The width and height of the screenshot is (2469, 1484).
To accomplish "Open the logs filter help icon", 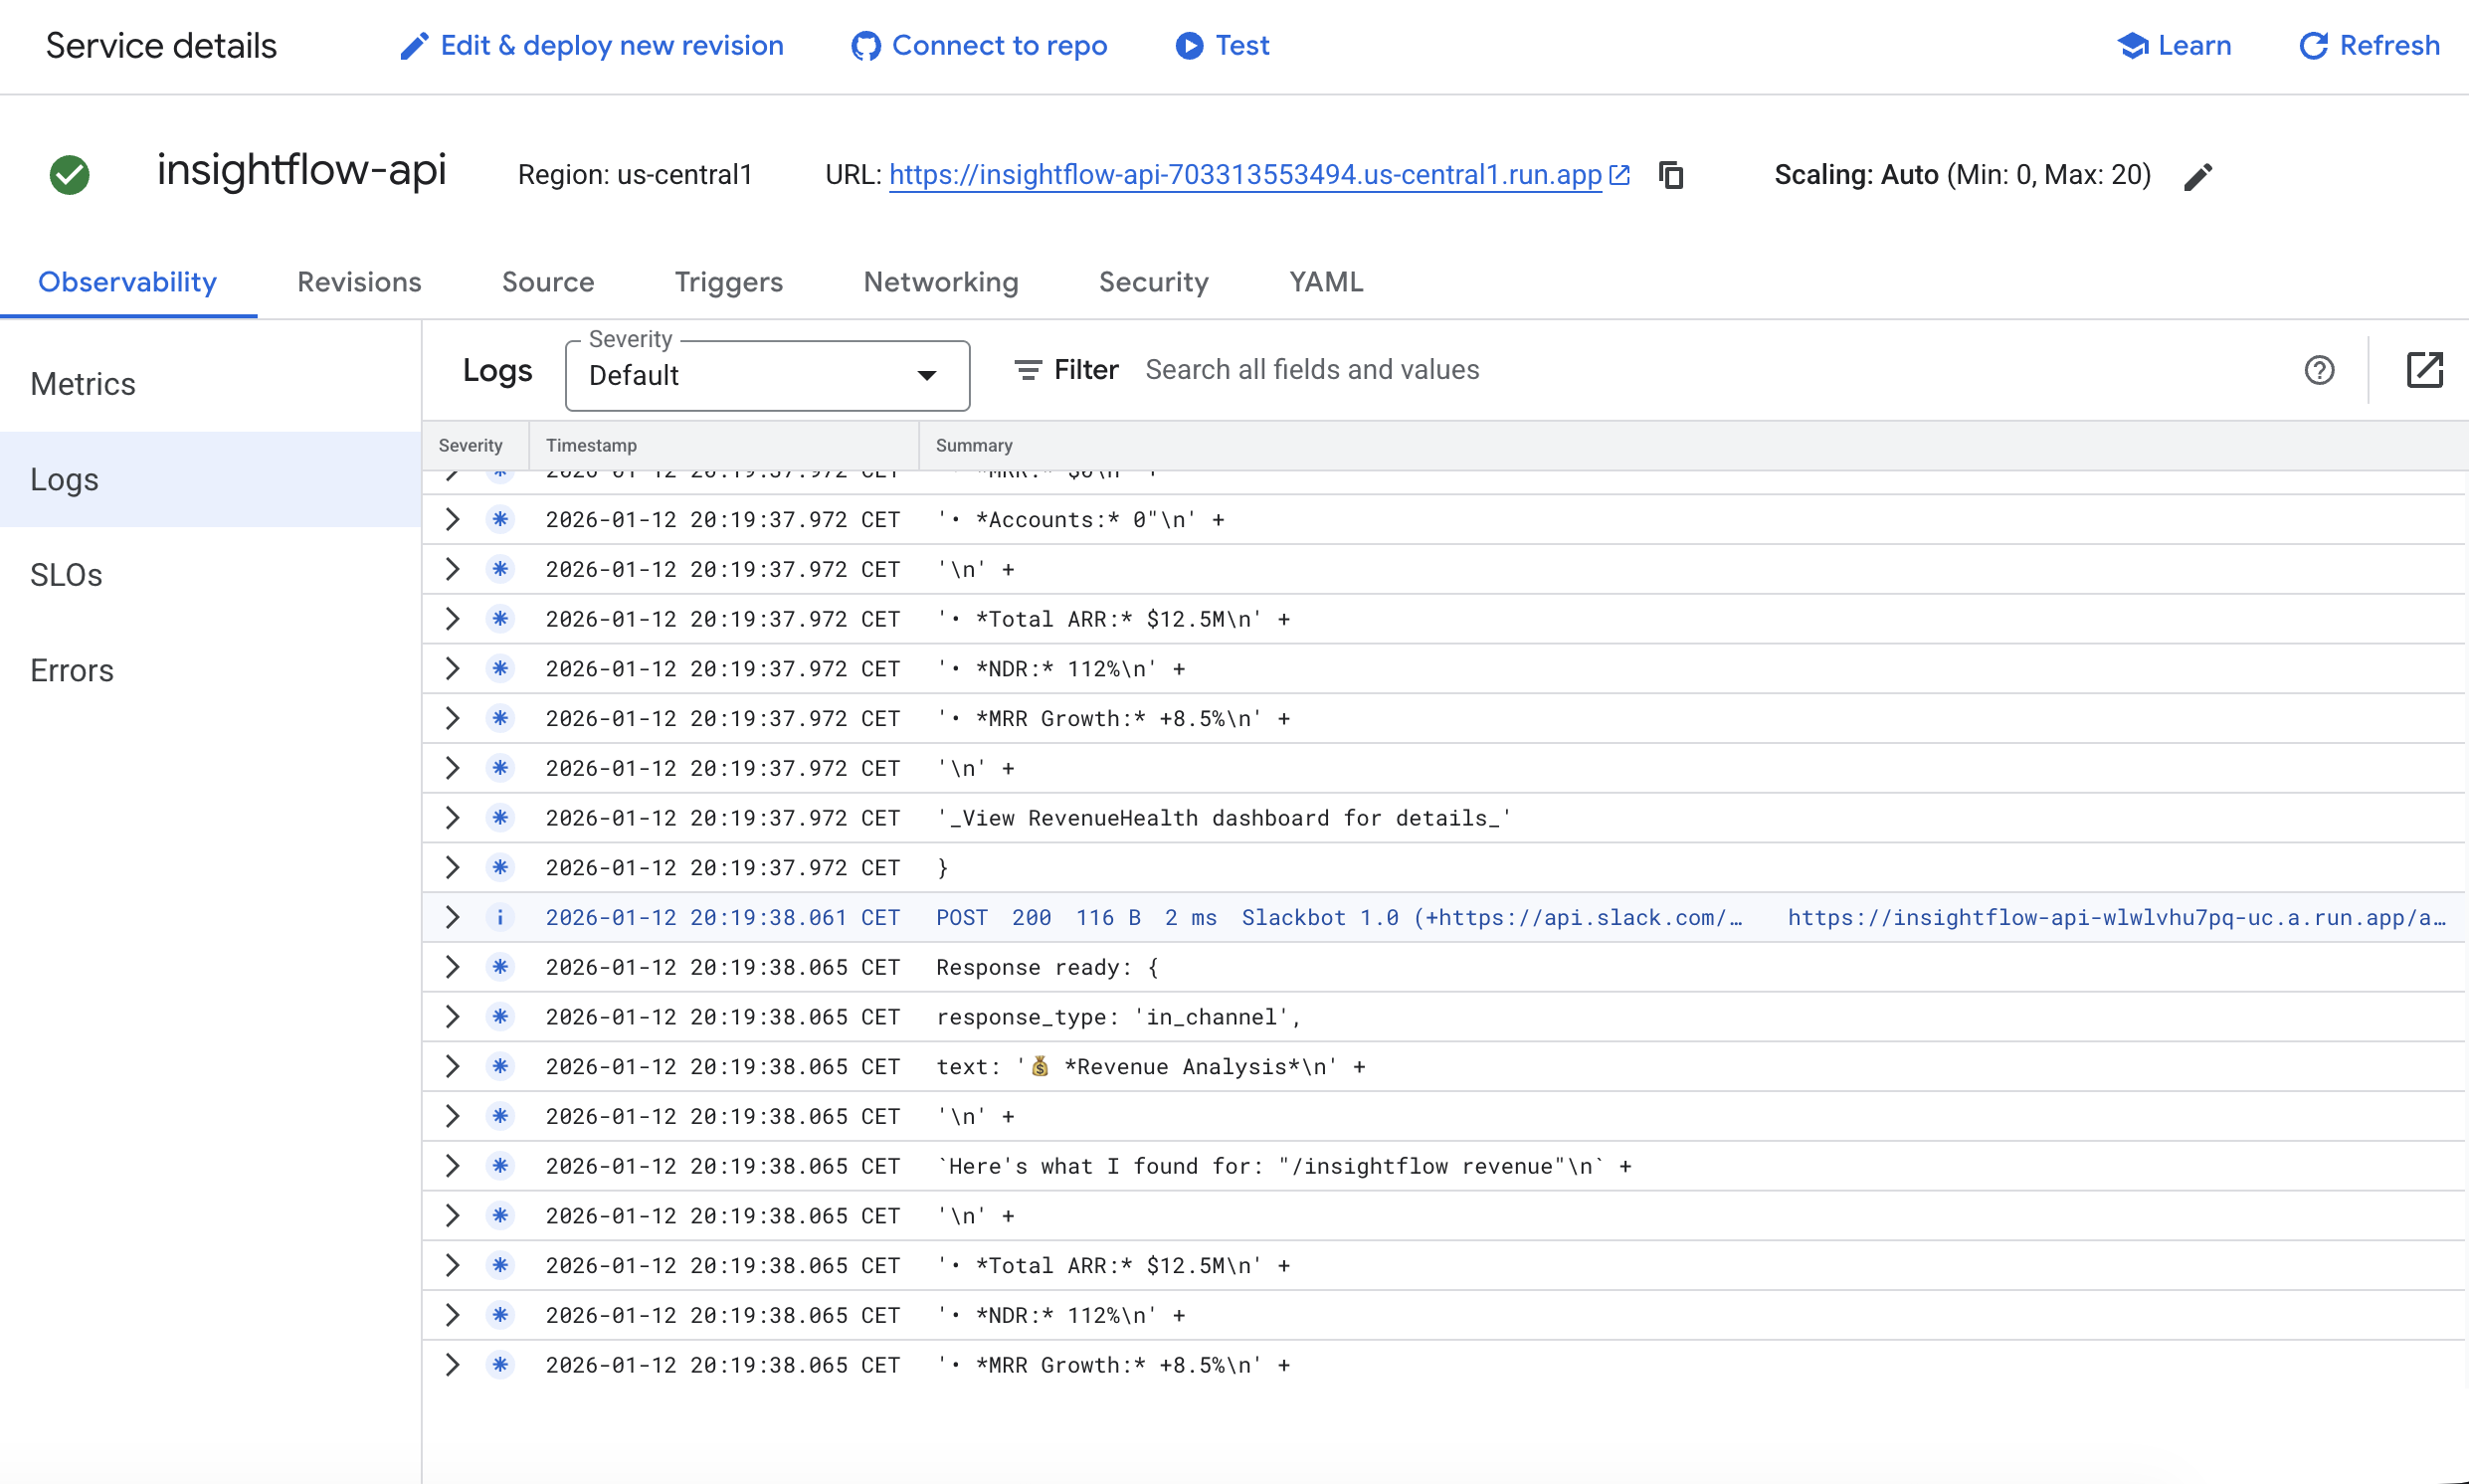I will [2319, 370].
